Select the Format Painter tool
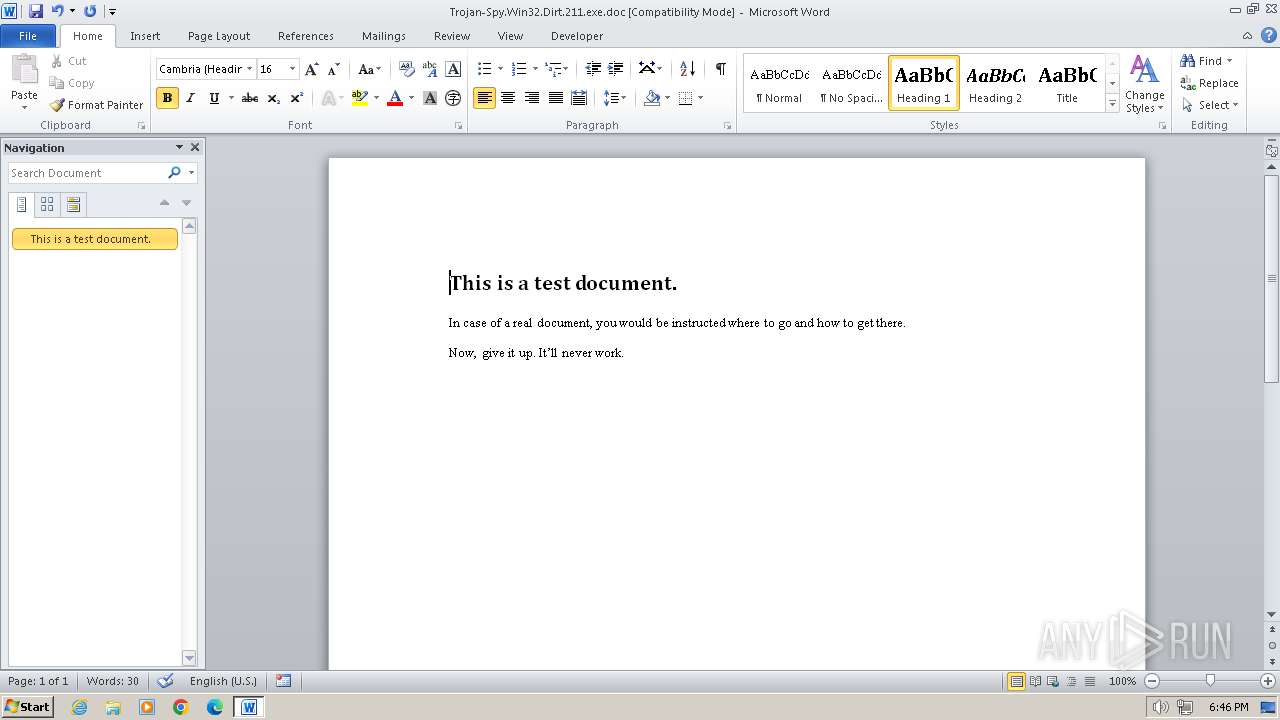Viewport: 1280px width, 720px height. (96, 105)
